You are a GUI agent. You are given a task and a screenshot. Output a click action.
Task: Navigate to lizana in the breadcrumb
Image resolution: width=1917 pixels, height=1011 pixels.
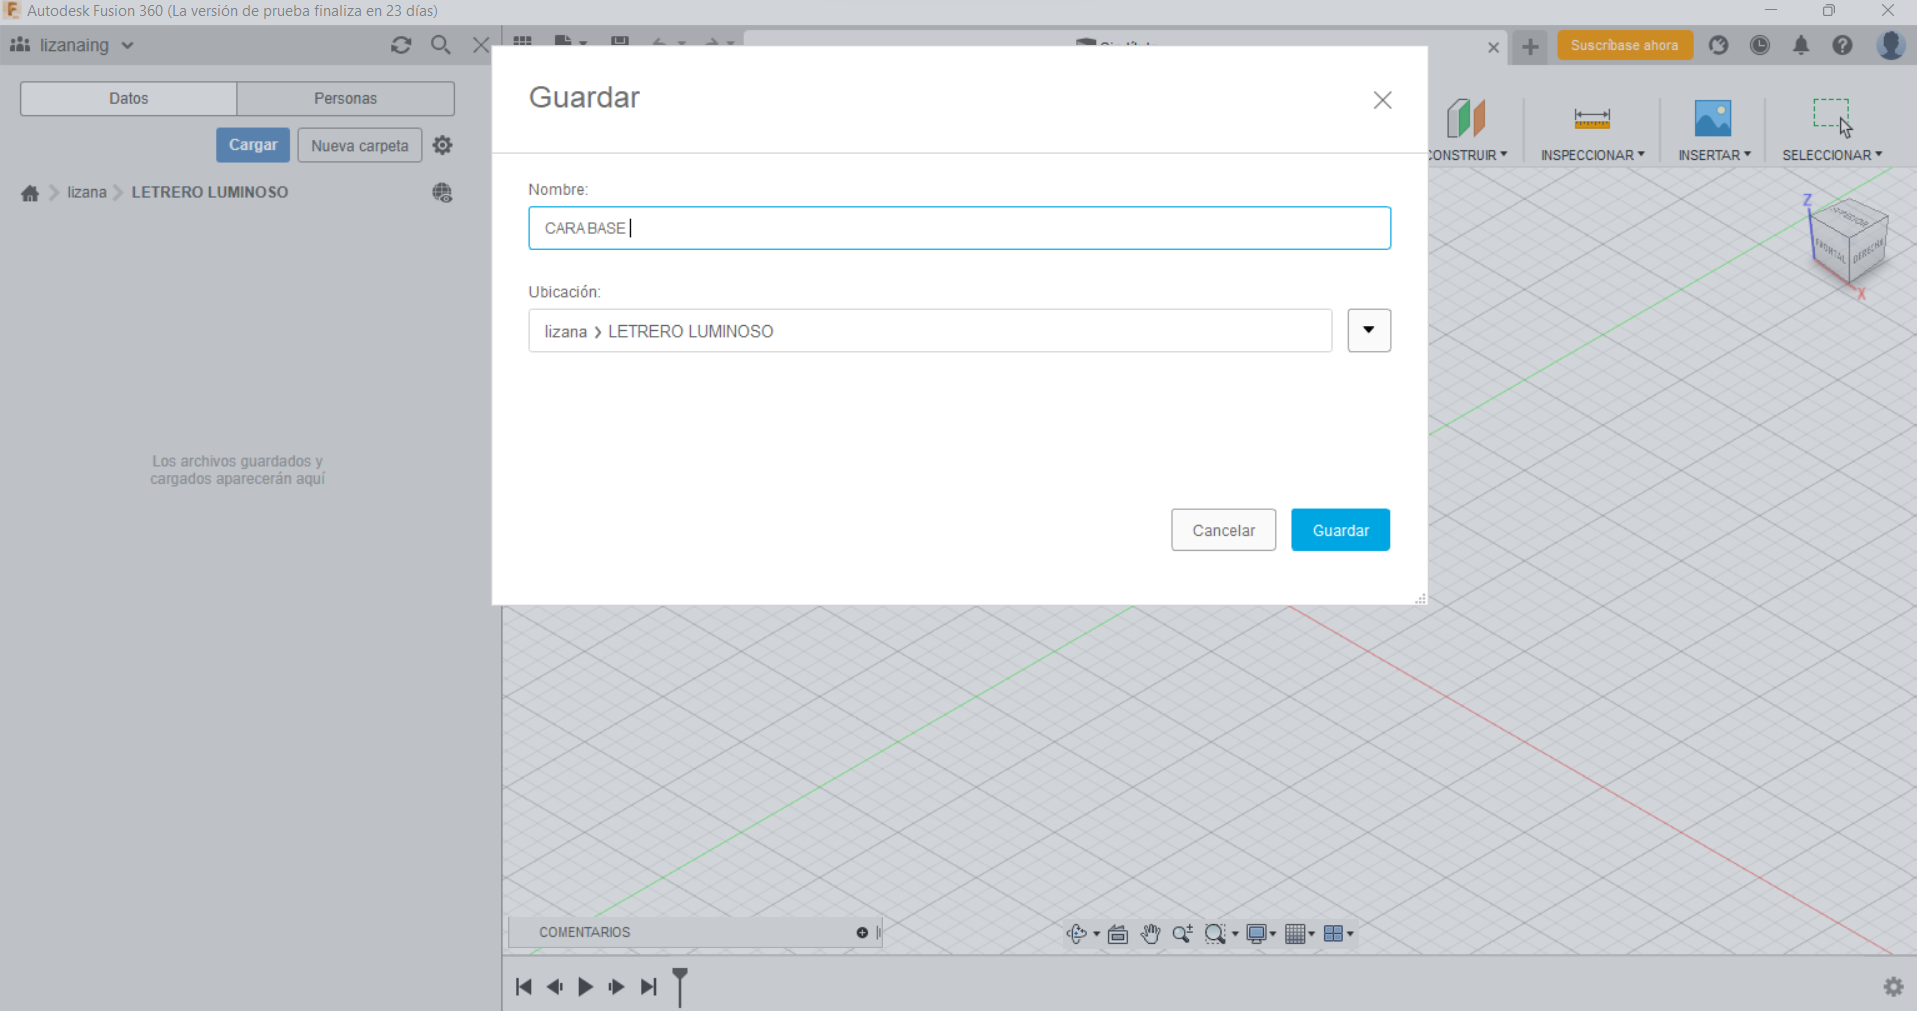tap(87, 192)
